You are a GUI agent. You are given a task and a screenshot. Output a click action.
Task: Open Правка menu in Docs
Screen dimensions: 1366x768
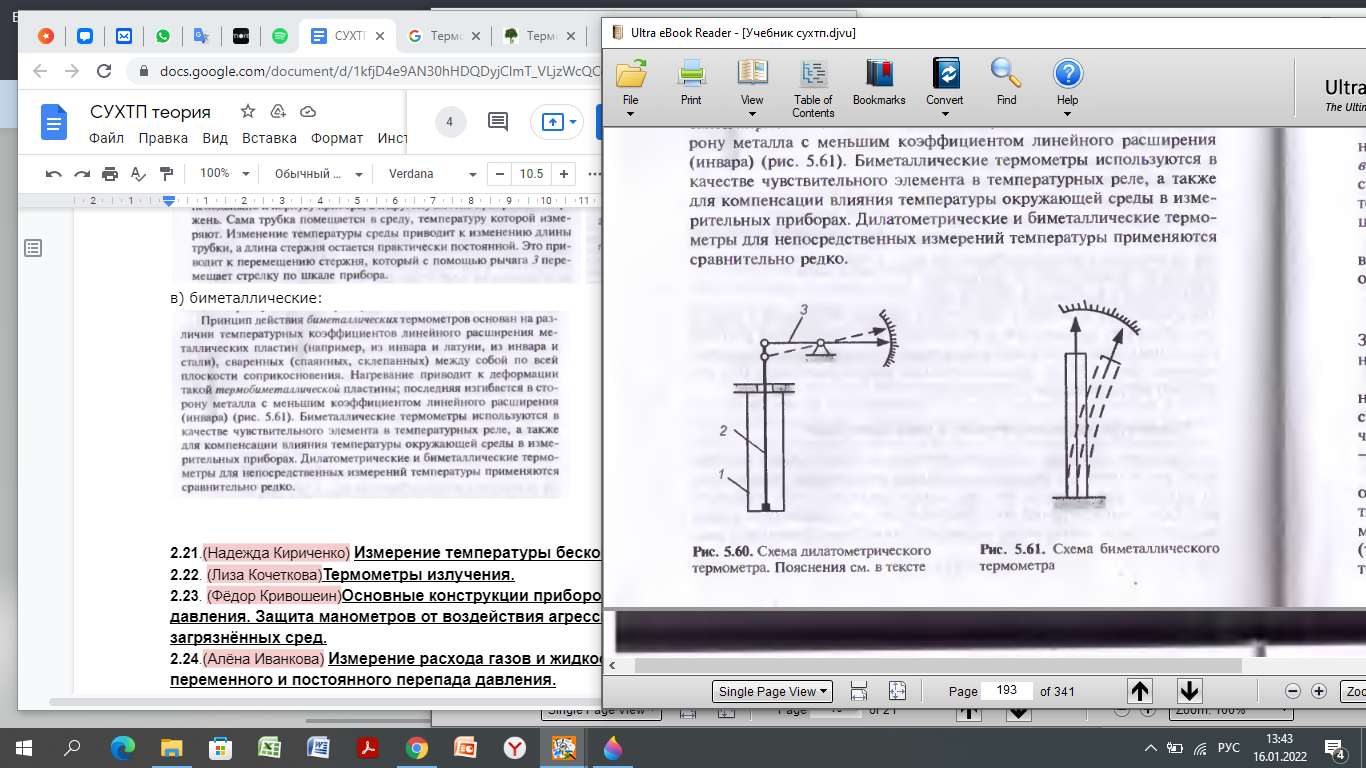(164, 139)
